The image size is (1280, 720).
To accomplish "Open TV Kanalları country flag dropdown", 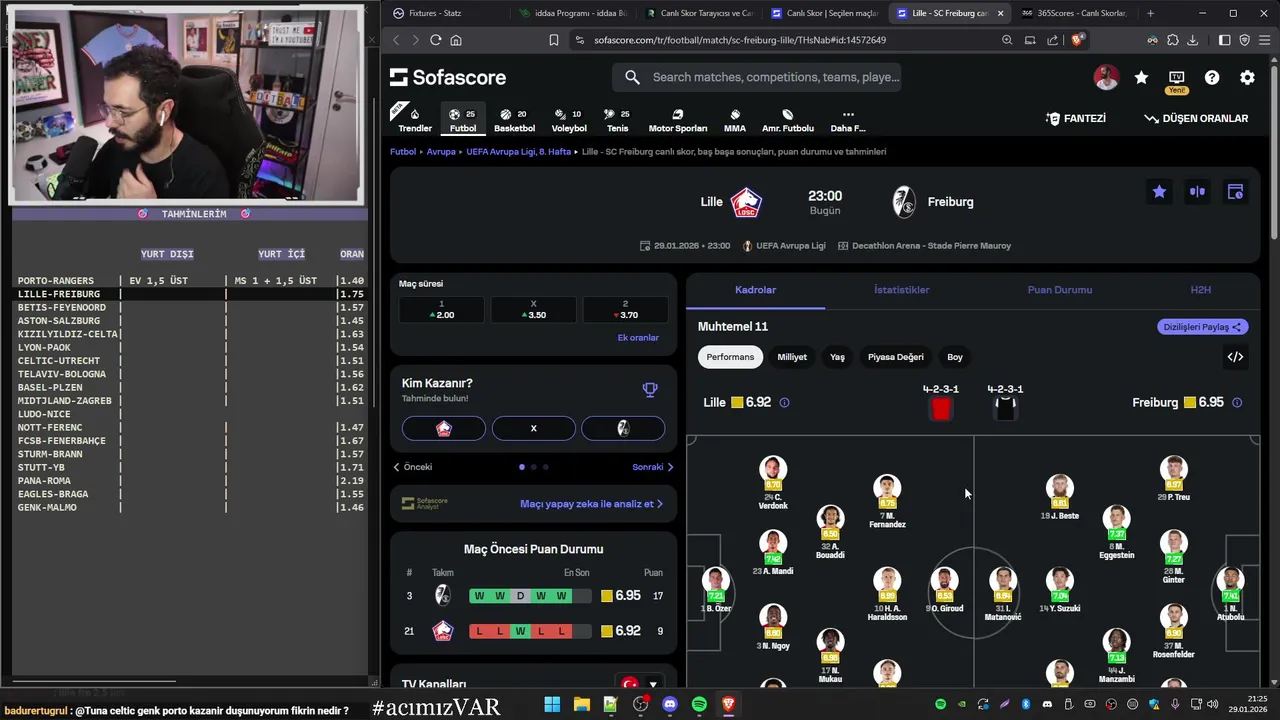I will click(x=640, y=684).
